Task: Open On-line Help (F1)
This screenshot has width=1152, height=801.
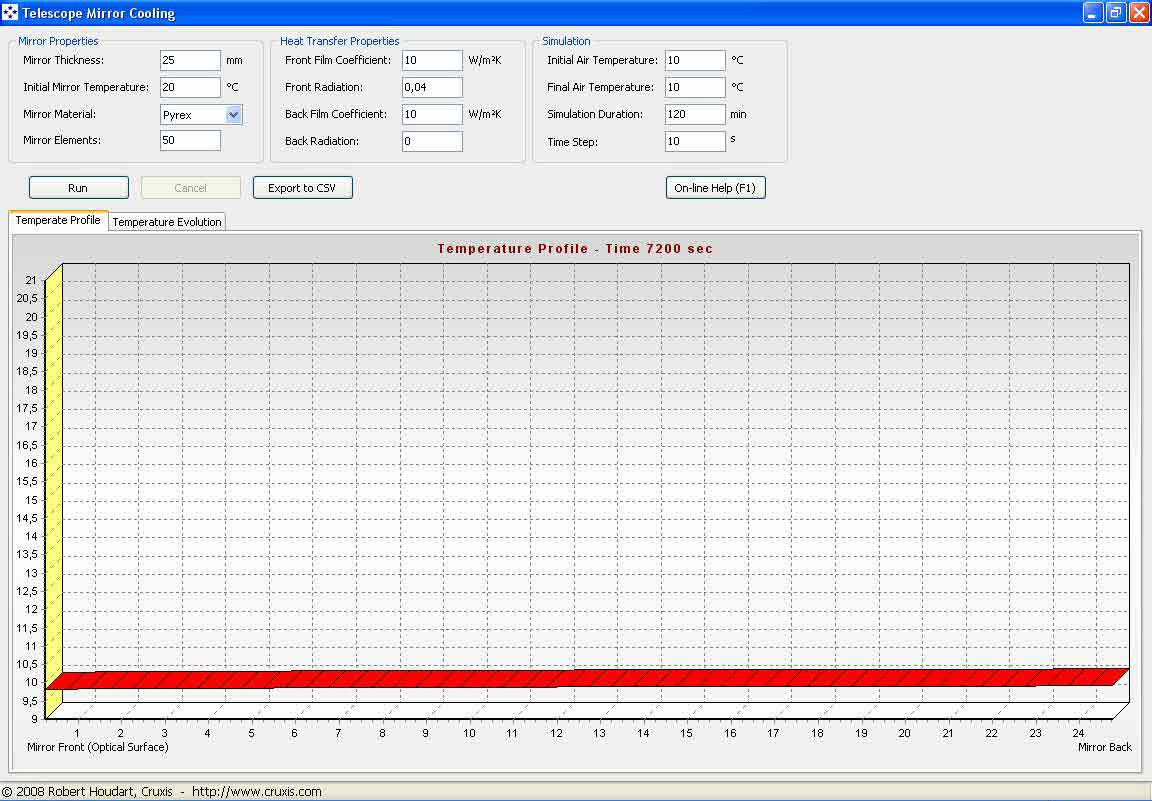Action: 715,188
